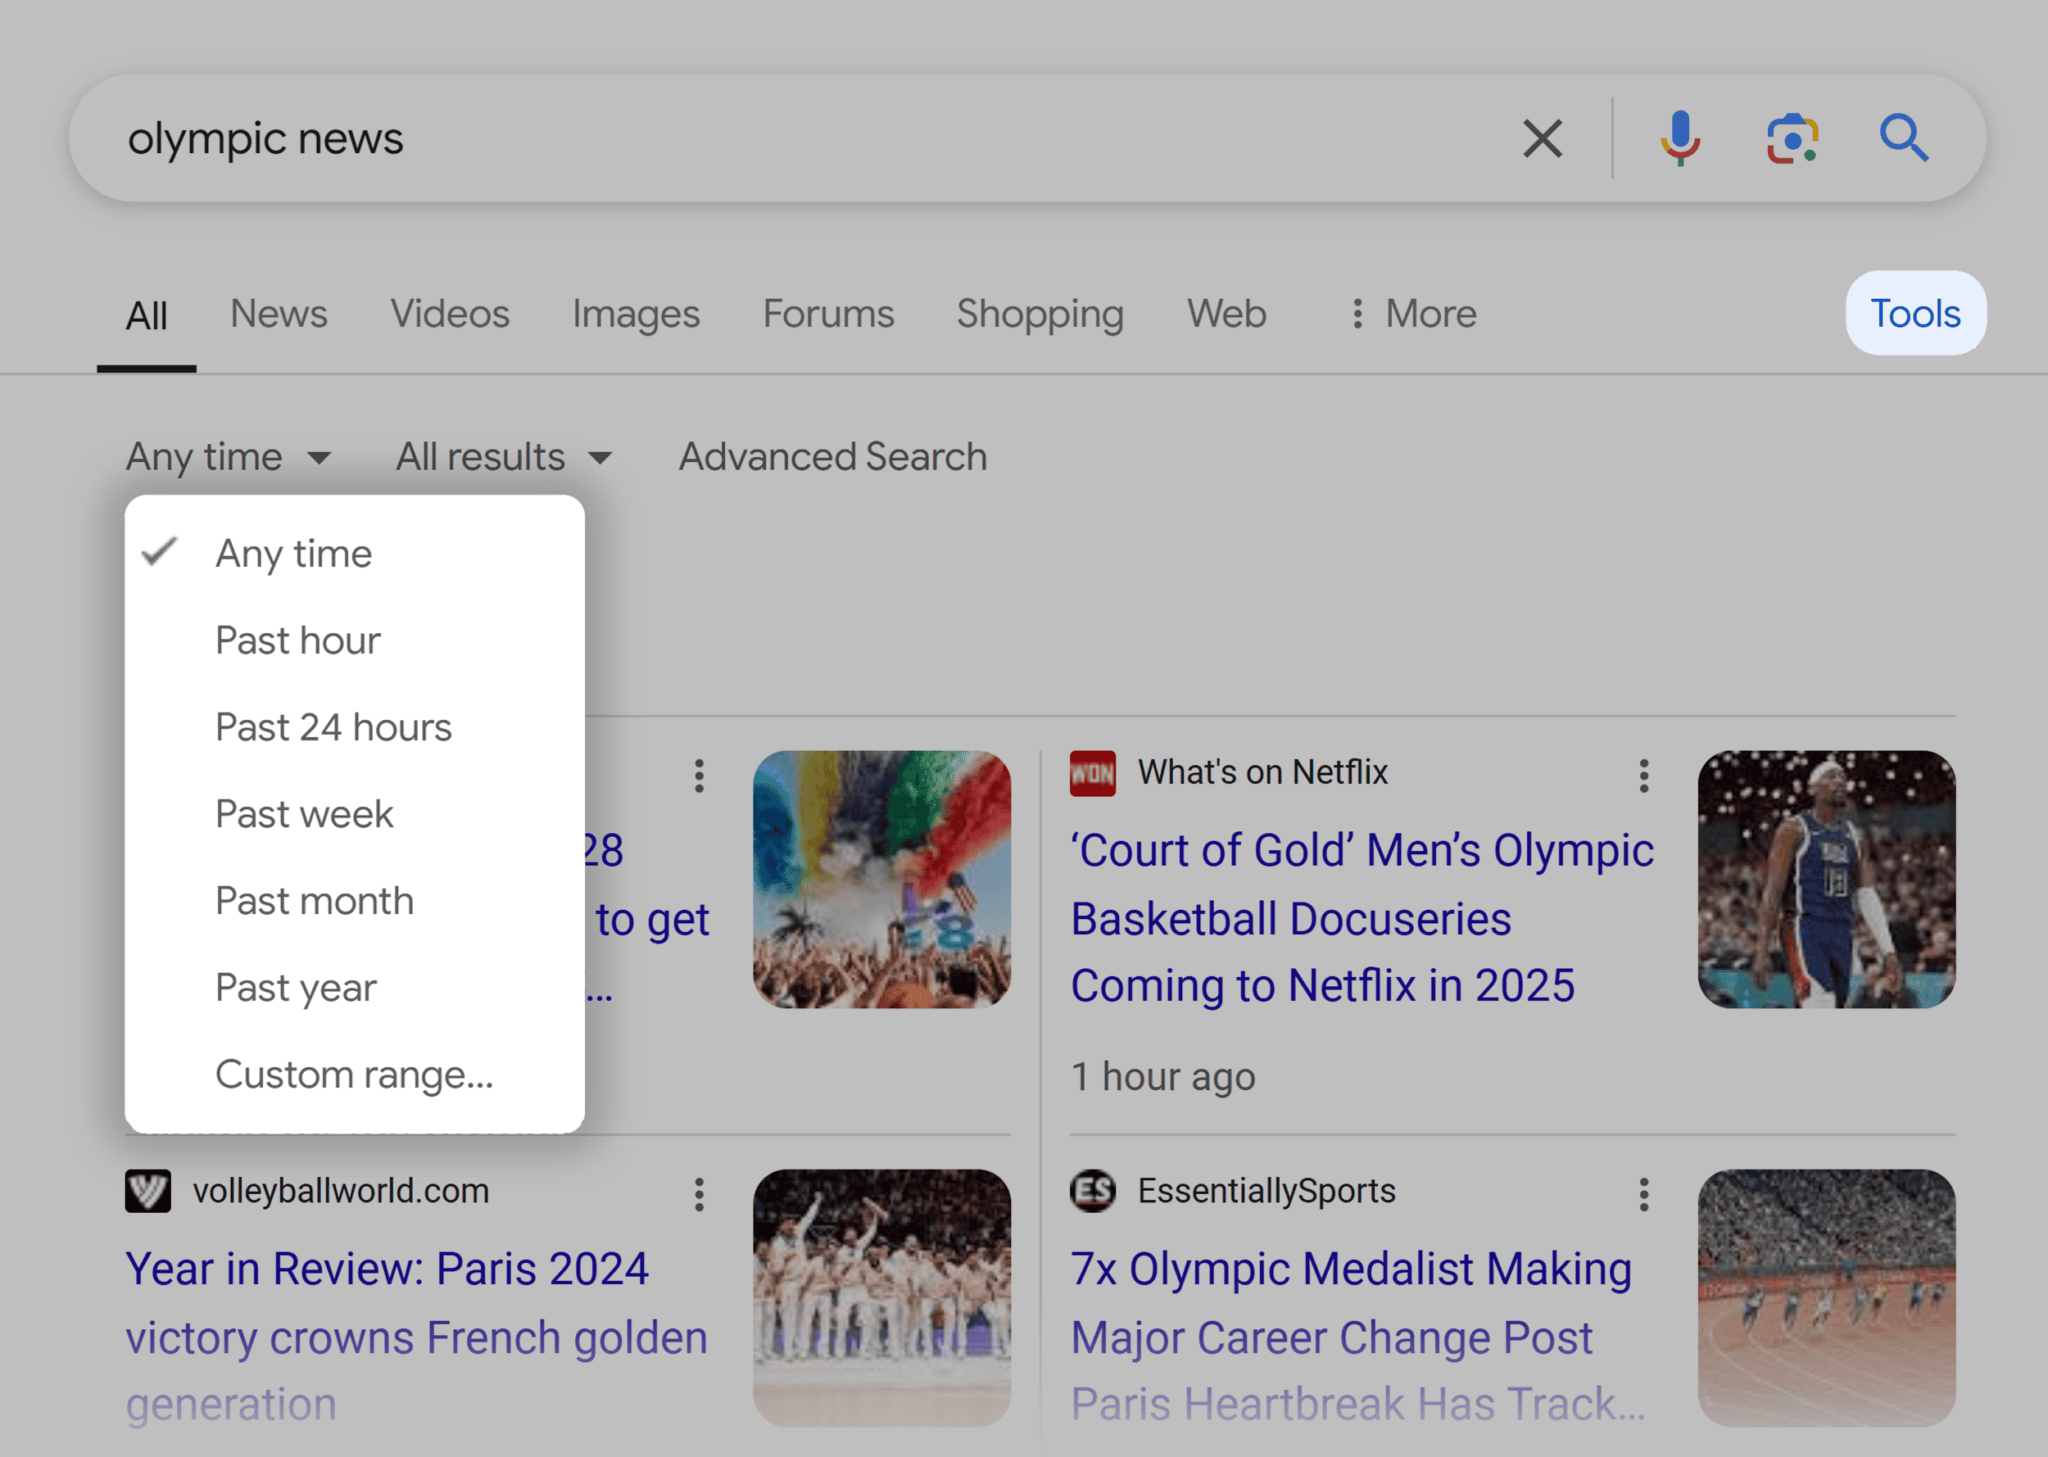Select the Past month time filter
The width and height of the screenshot is (2048, 1457).
pyautogui.click(x=313, y=900)
